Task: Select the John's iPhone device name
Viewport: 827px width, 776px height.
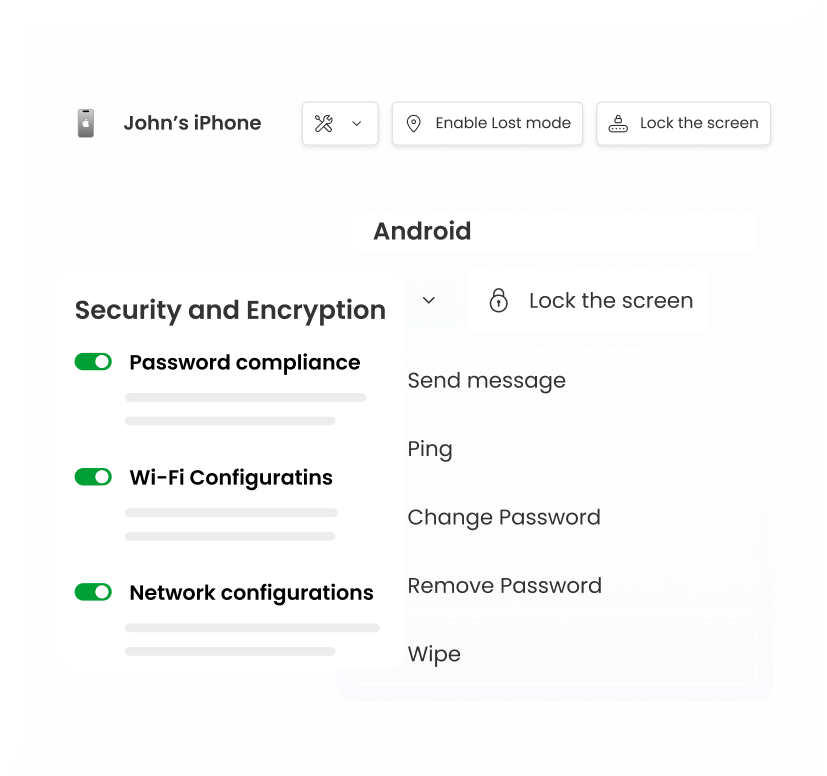Action: (x=192, y=123)
